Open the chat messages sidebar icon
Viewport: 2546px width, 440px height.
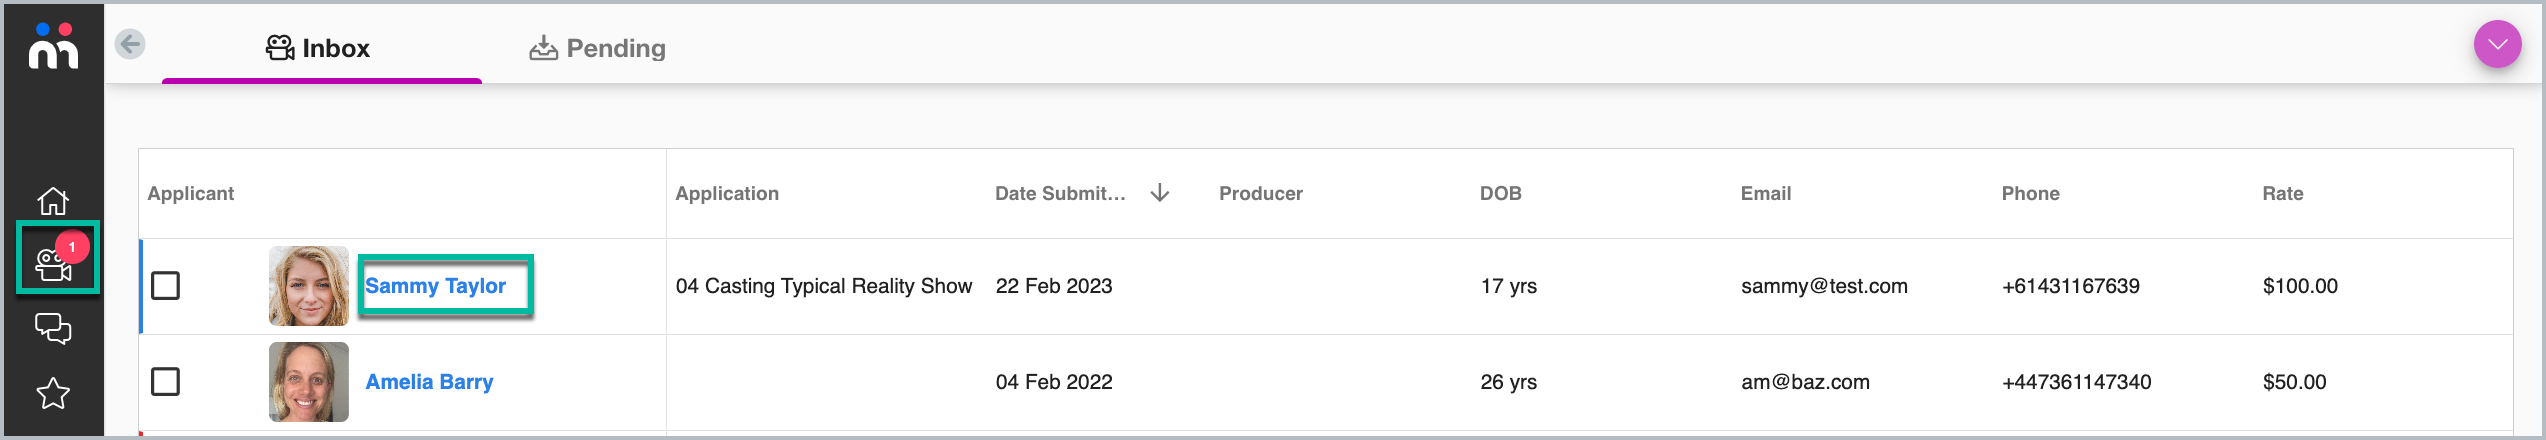pos(53,329)
